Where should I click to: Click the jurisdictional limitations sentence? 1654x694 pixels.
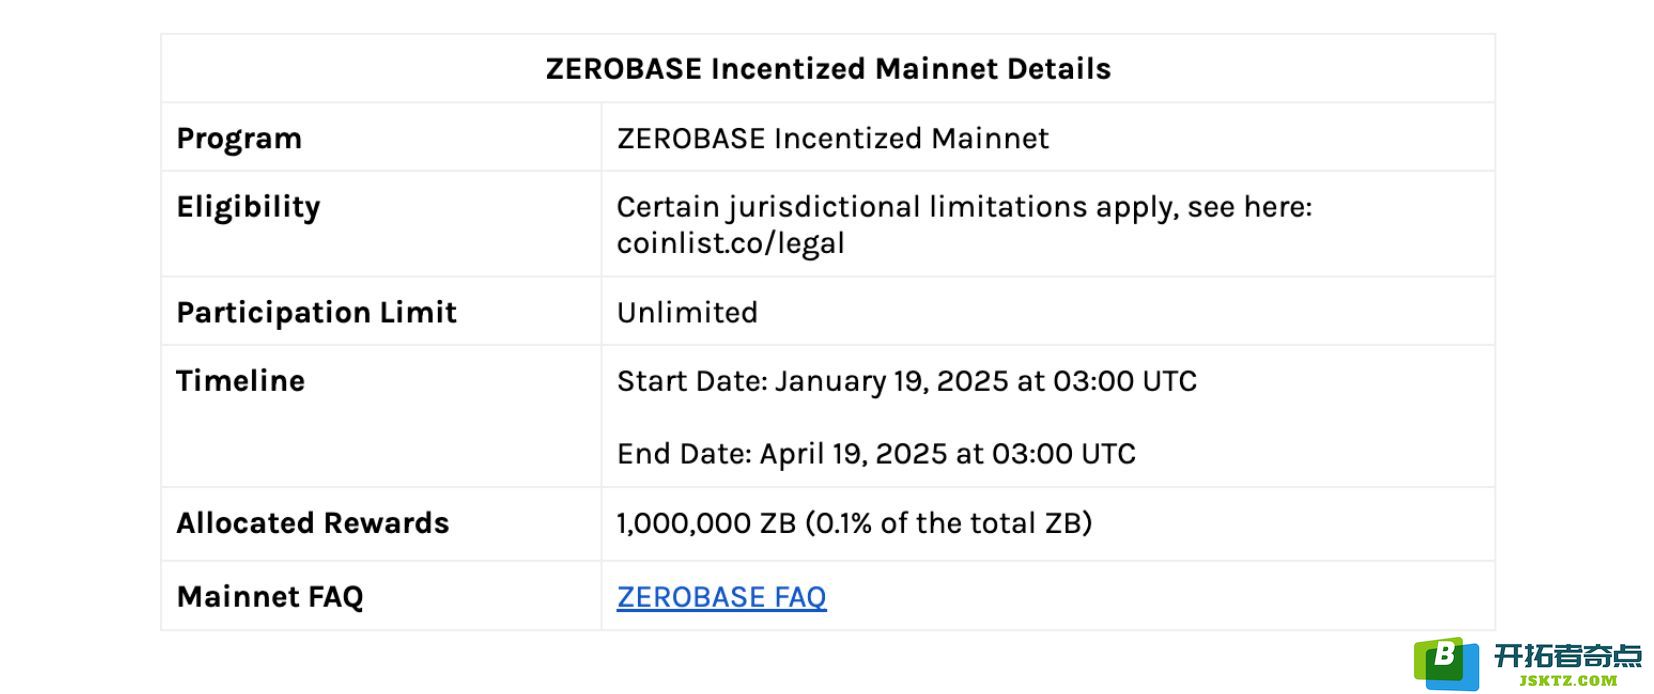point(964,207)
